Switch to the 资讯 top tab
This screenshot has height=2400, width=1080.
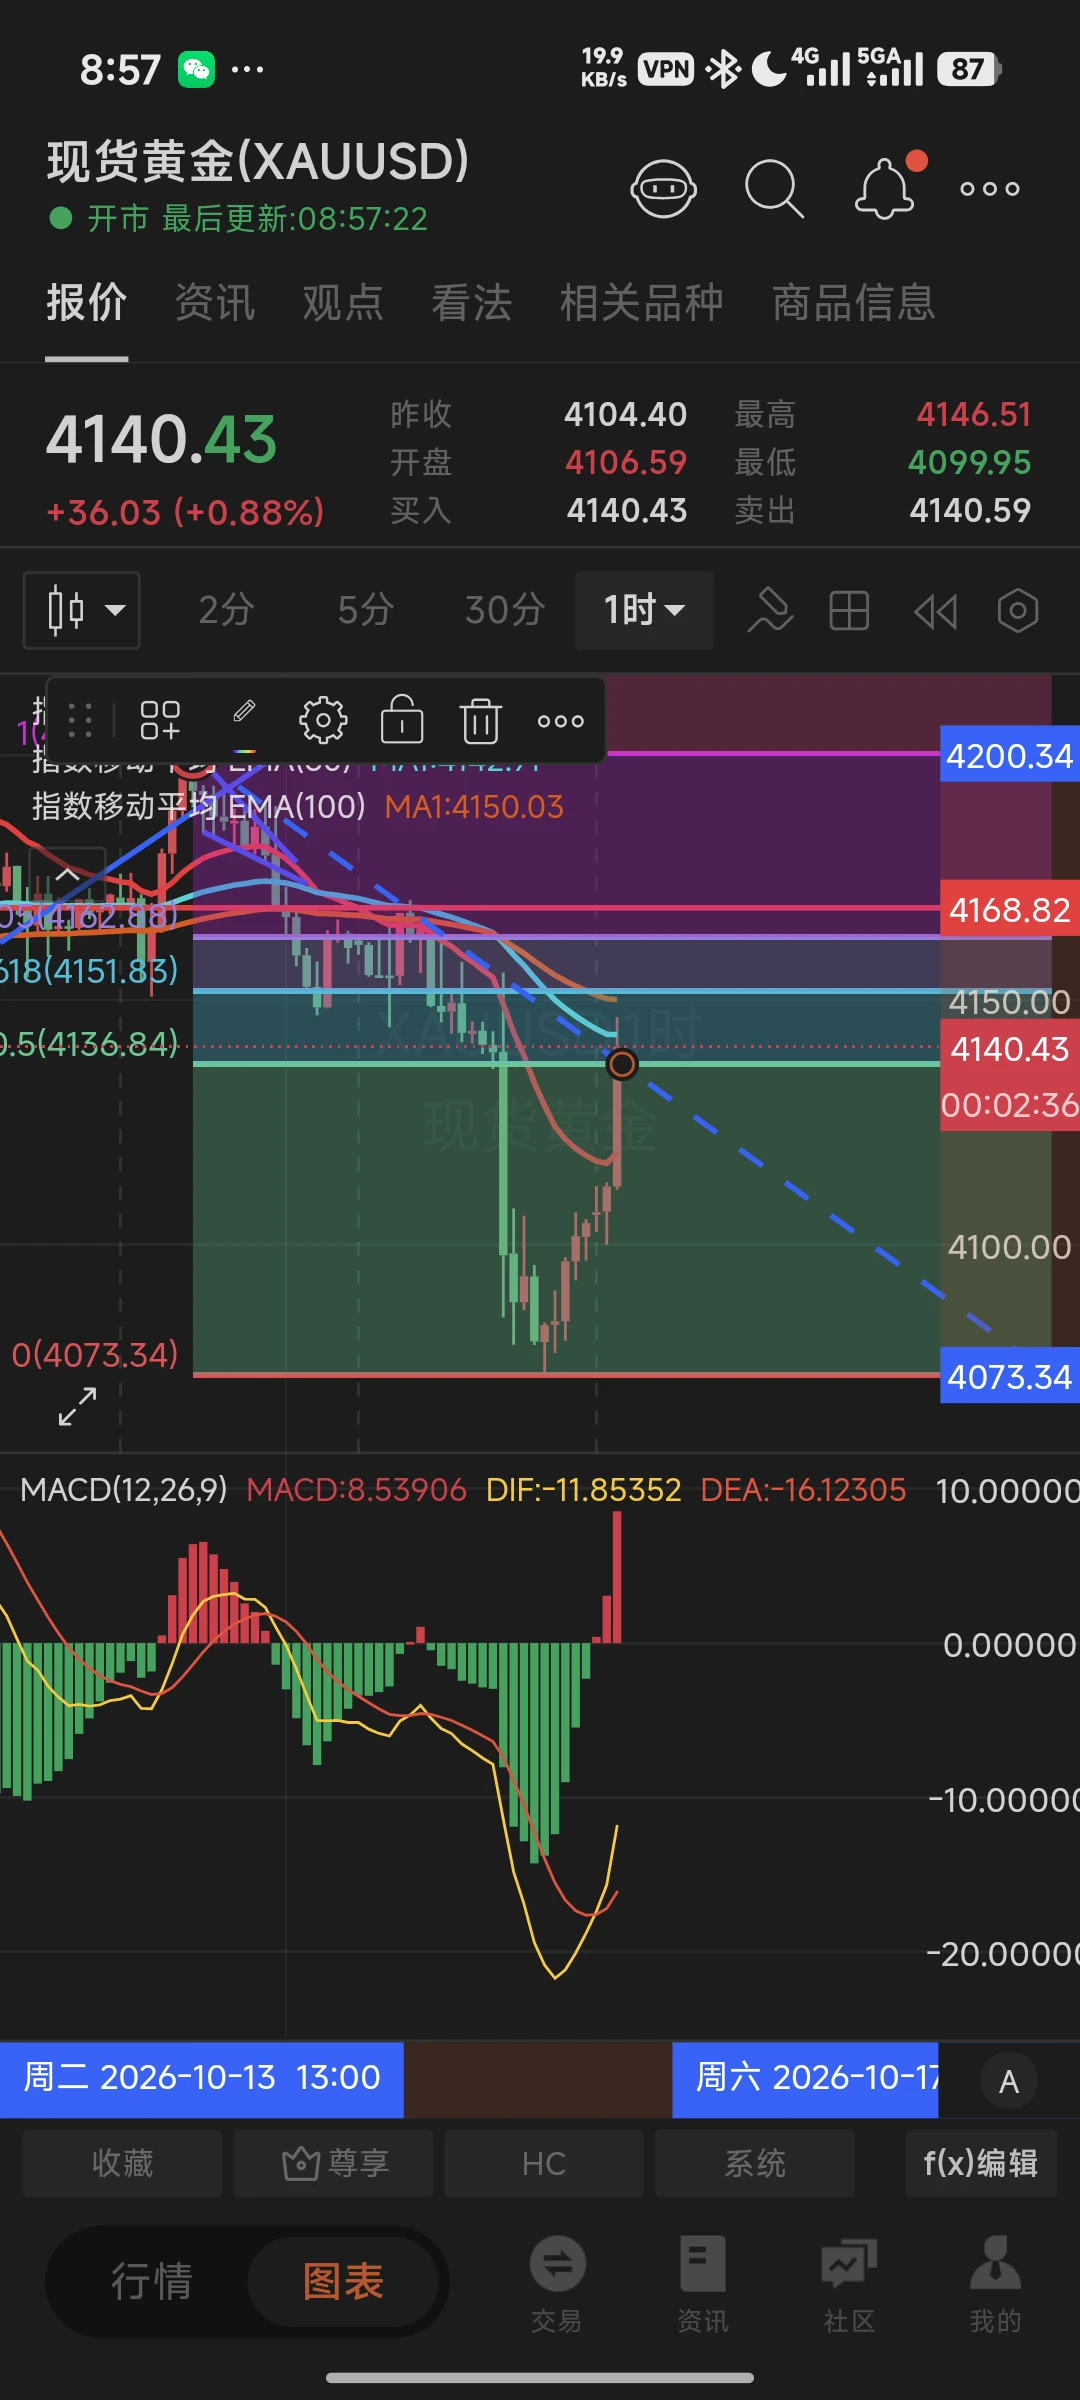click(215, 302)
